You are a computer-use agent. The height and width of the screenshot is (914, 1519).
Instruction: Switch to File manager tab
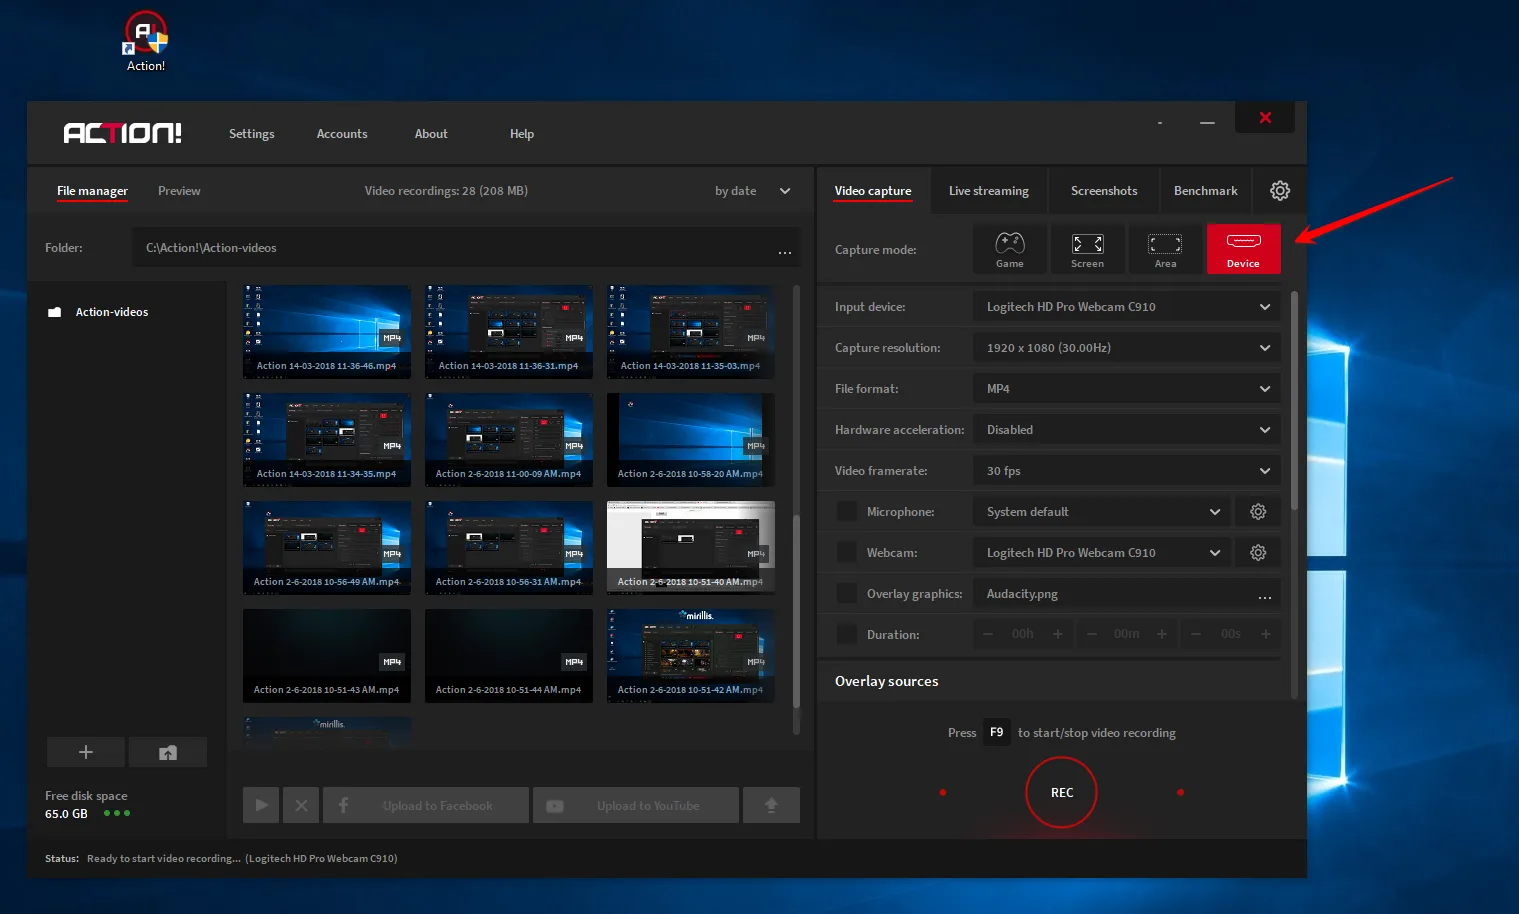(92, 191)
